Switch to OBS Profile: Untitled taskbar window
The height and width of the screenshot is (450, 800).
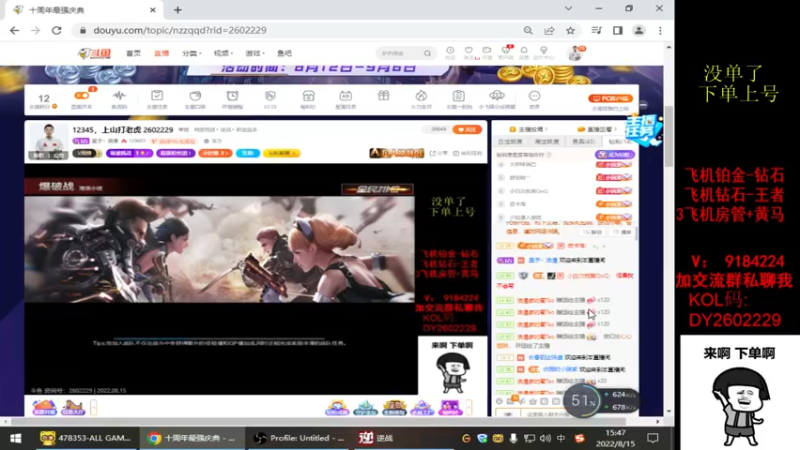tap(299, 438)
